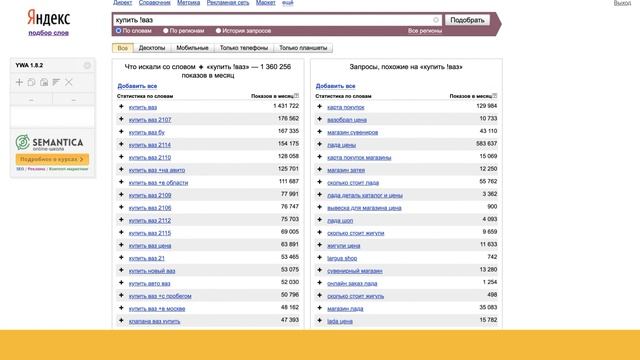640x360 pixels.
Task: Open 'Подробнее о курсах' orange button
Action: click(52, 159)
